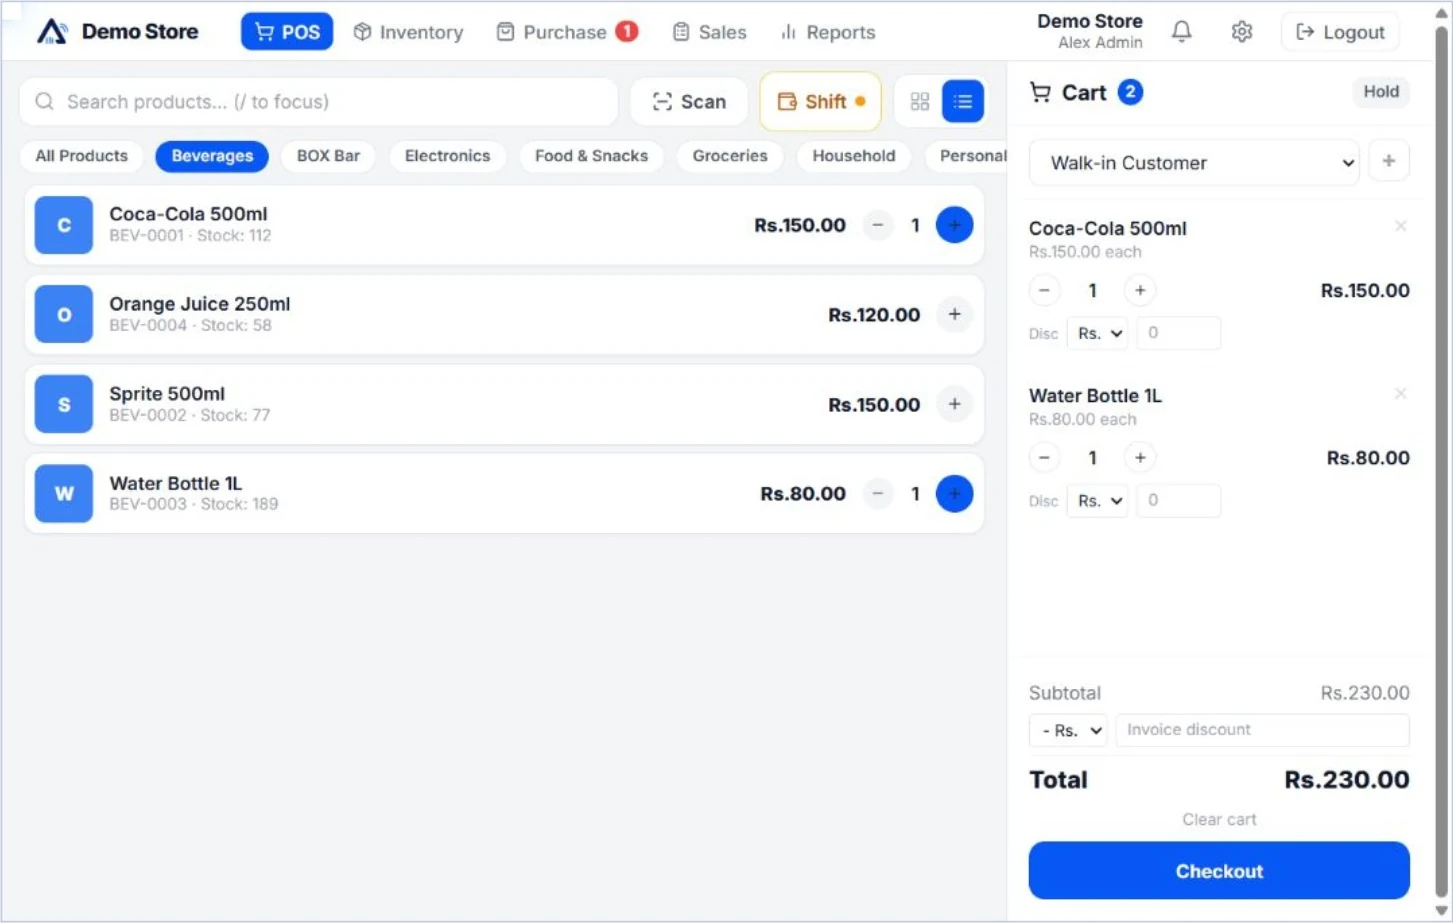The width and height of the screenshot is (1453, 923).
Task: Open the notifications bell
Action: [1181, 32]
